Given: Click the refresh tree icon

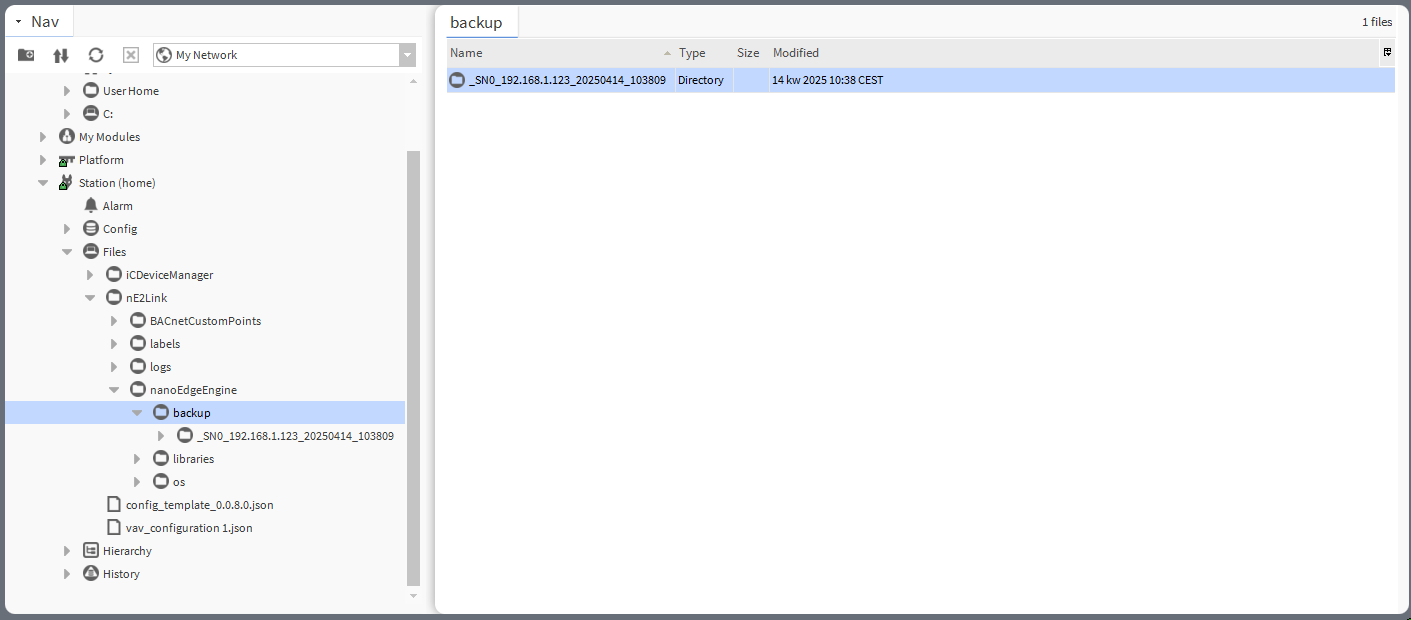Looking at the screenshot, I should click(x=96, y=55).
